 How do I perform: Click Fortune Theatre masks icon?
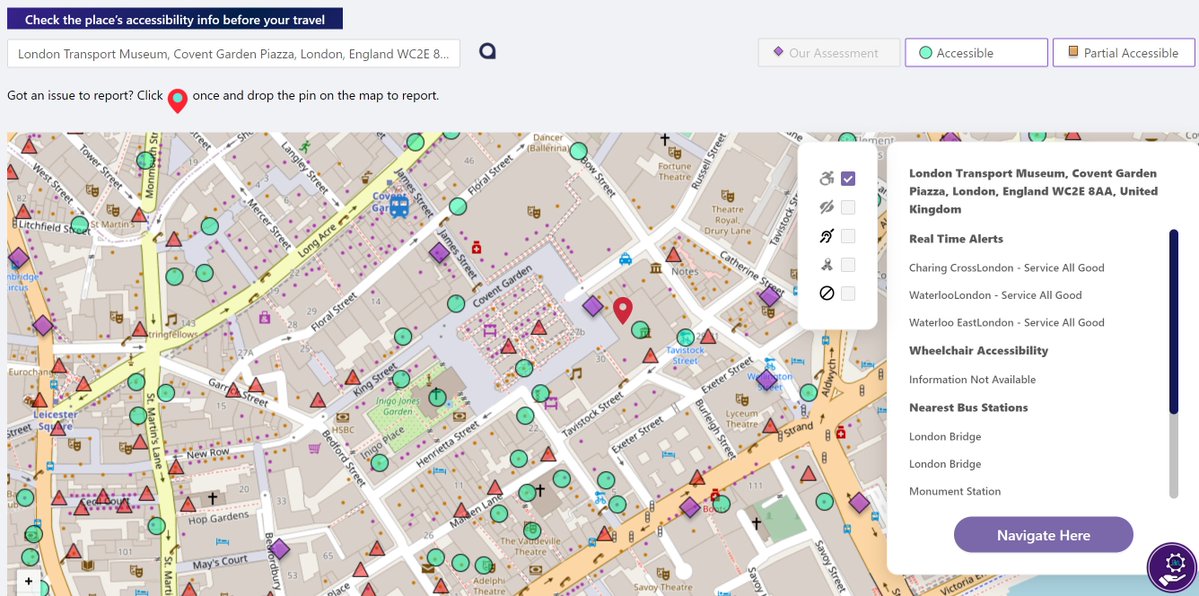point(674,151)
